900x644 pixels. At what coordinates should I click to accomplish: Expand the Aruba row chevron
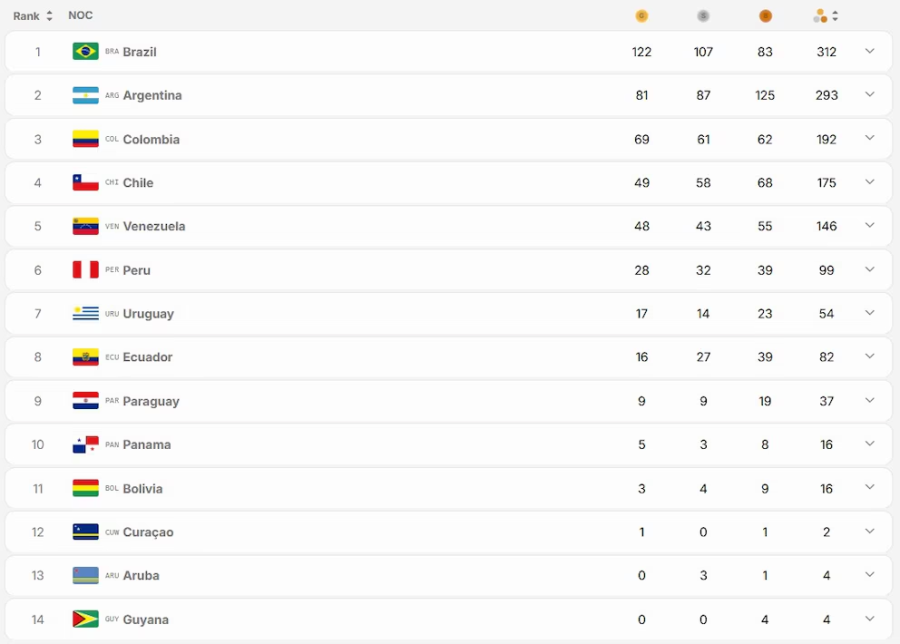tap(870, 575)
